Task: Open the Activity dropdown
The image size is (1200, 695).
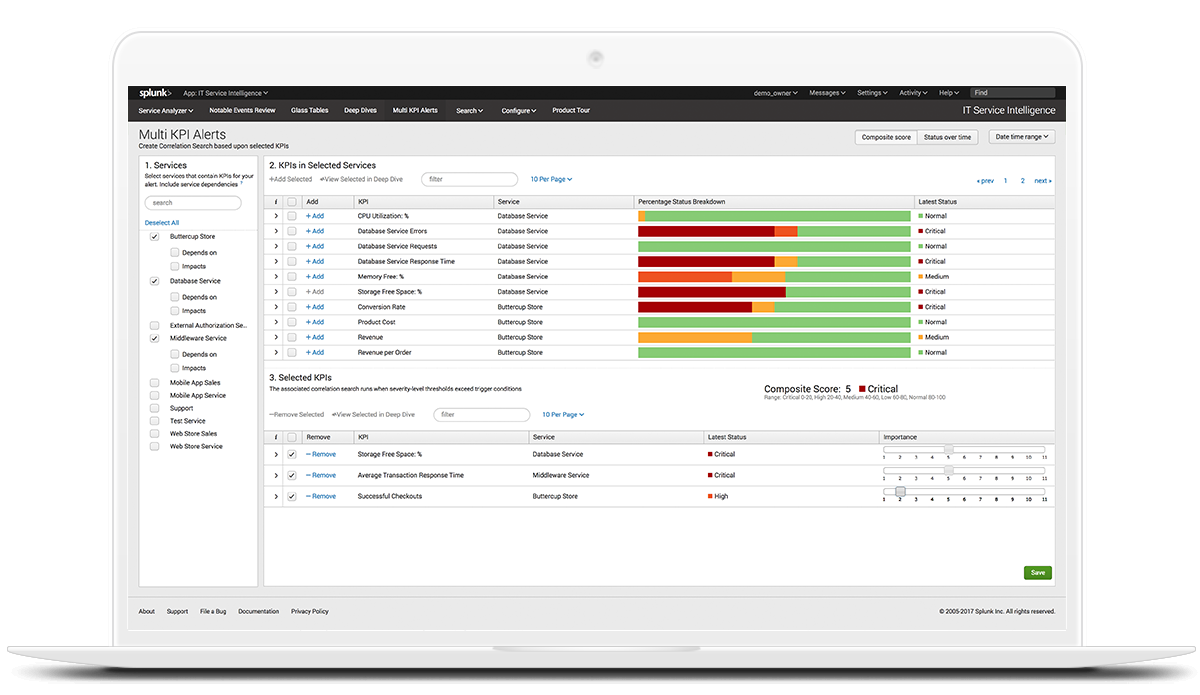Action: [913, 93]
